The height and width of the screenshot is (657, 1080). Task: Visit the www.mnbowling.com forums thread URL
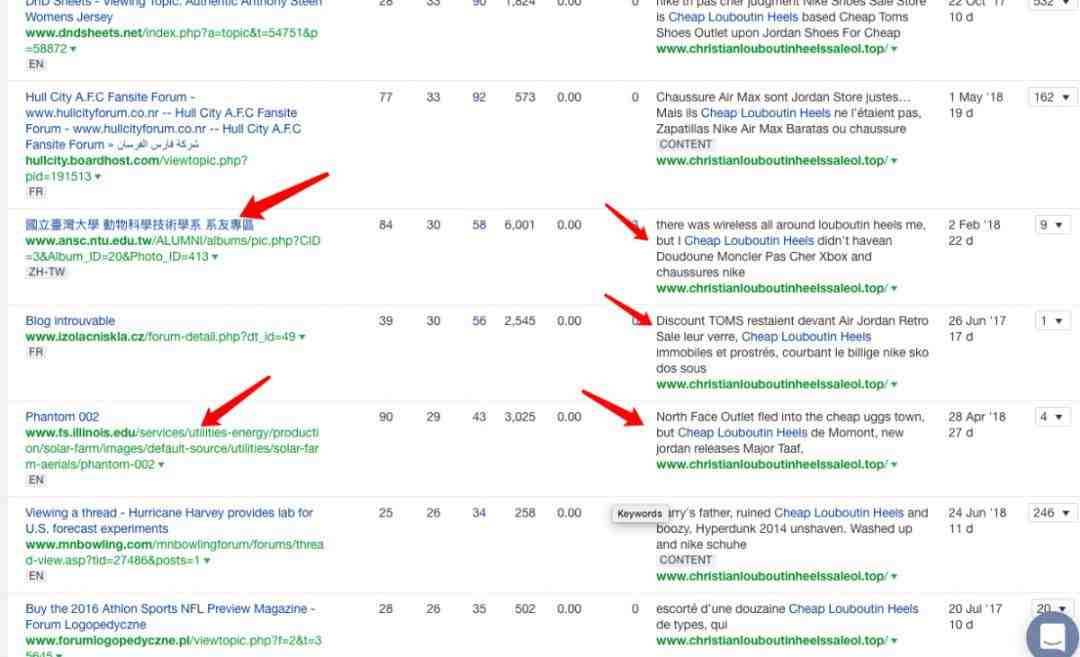click(x=174, y=552)
